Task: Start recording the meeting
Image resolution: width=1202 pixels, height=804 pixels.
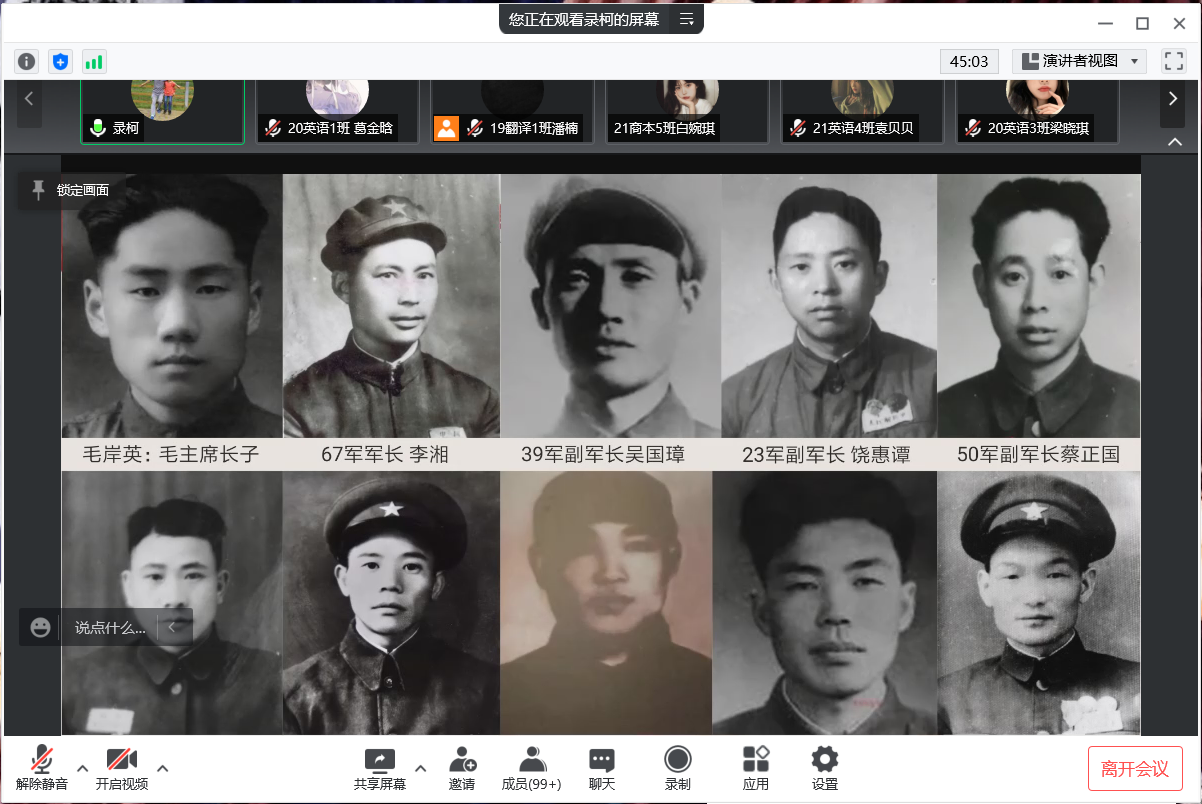Action: pos(677,768)
